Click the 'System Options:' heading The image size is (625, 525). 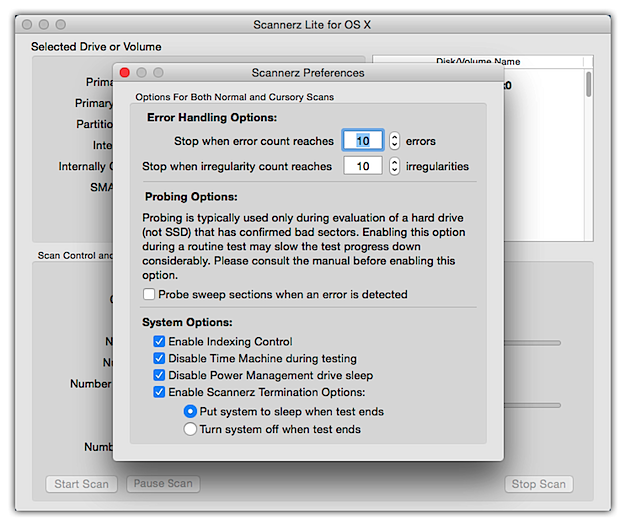(187, 322)
